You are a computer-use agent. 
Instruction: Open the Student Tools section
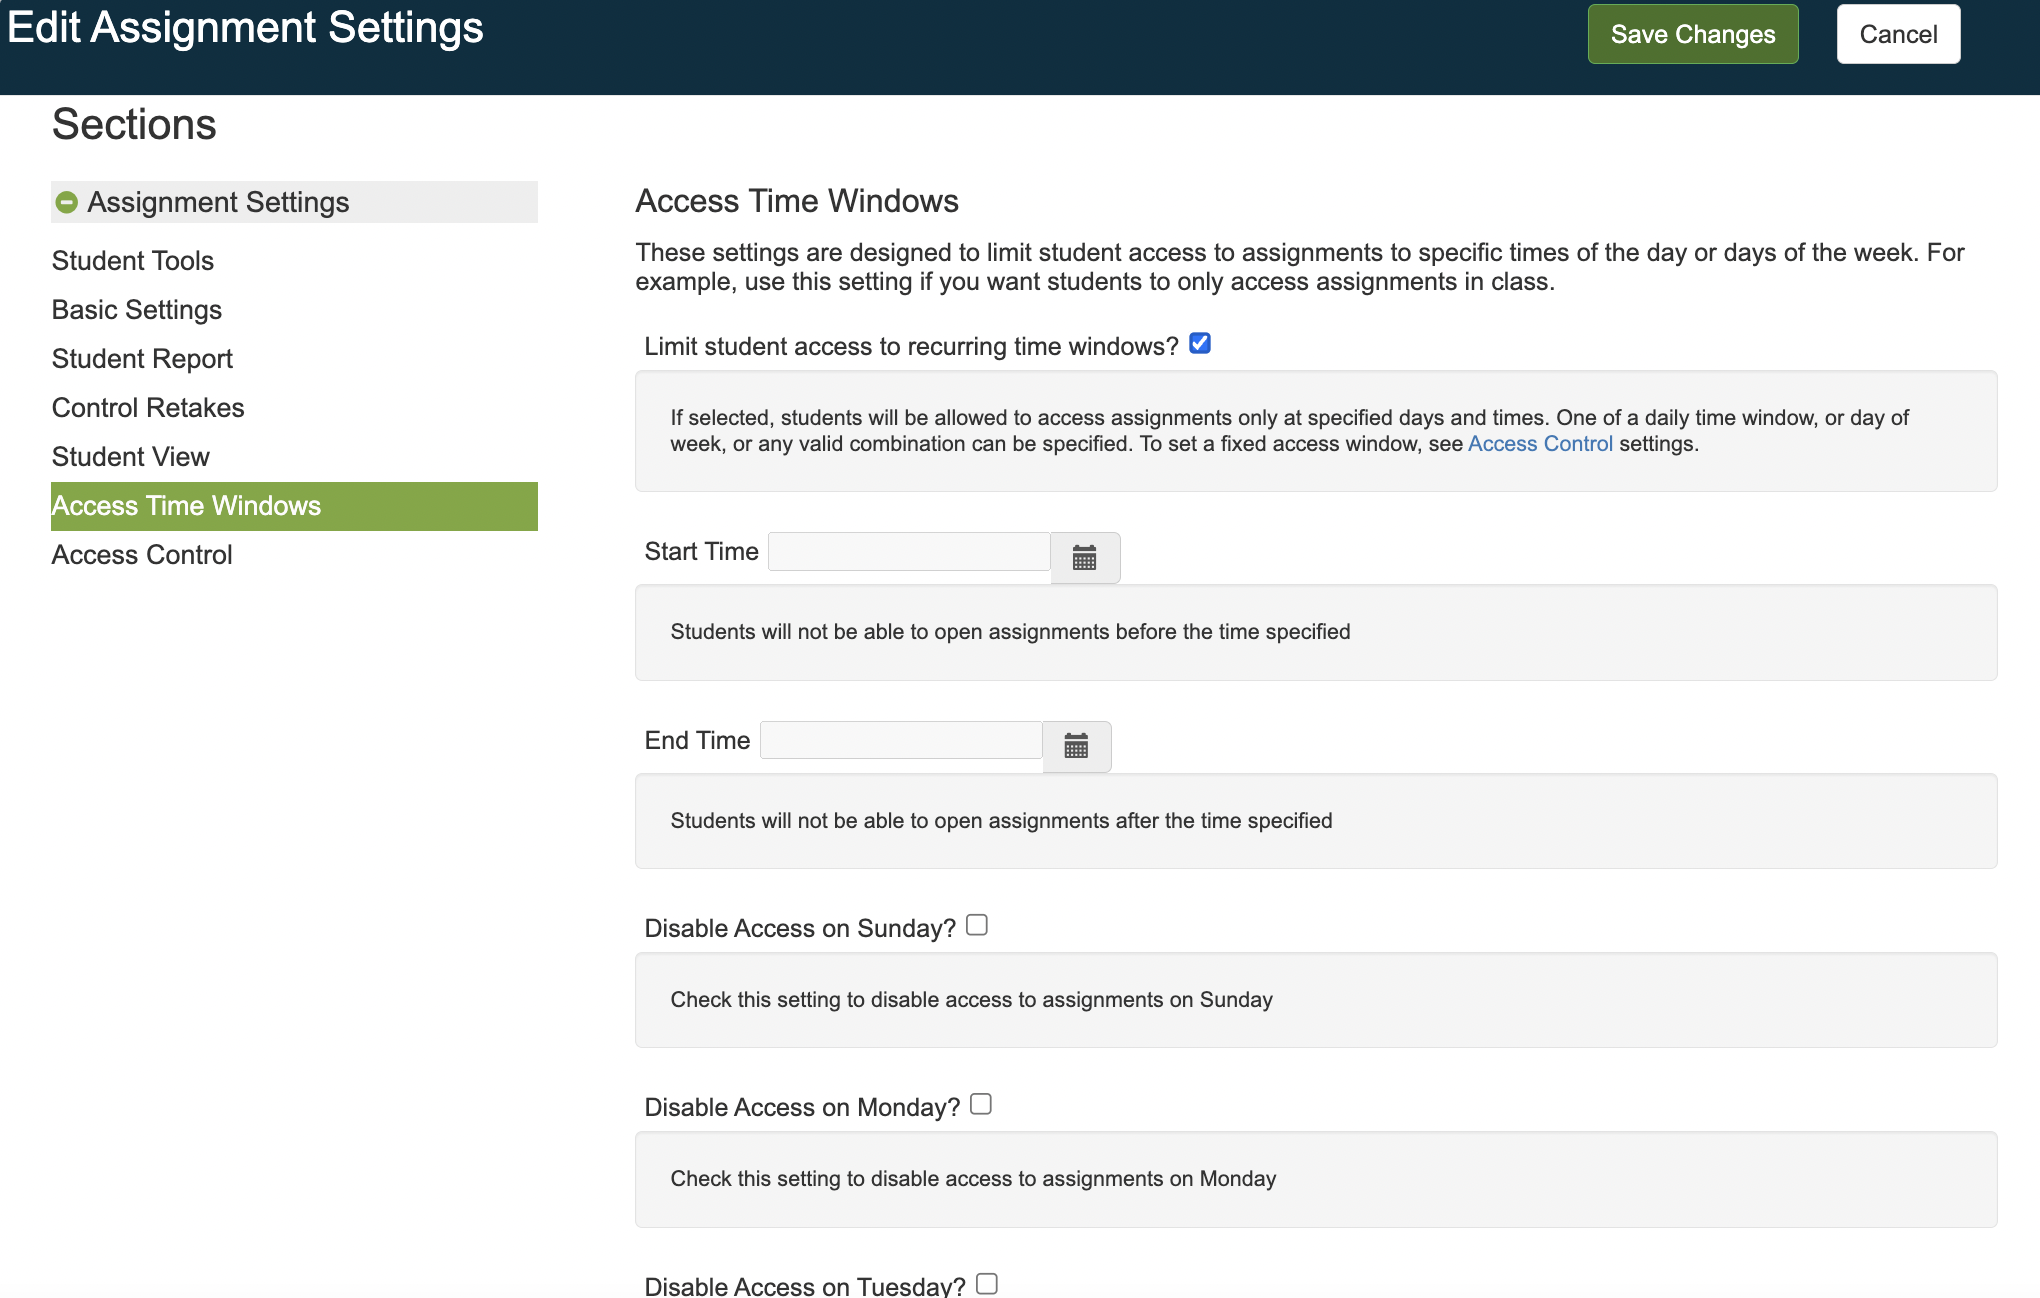[133, 261]
